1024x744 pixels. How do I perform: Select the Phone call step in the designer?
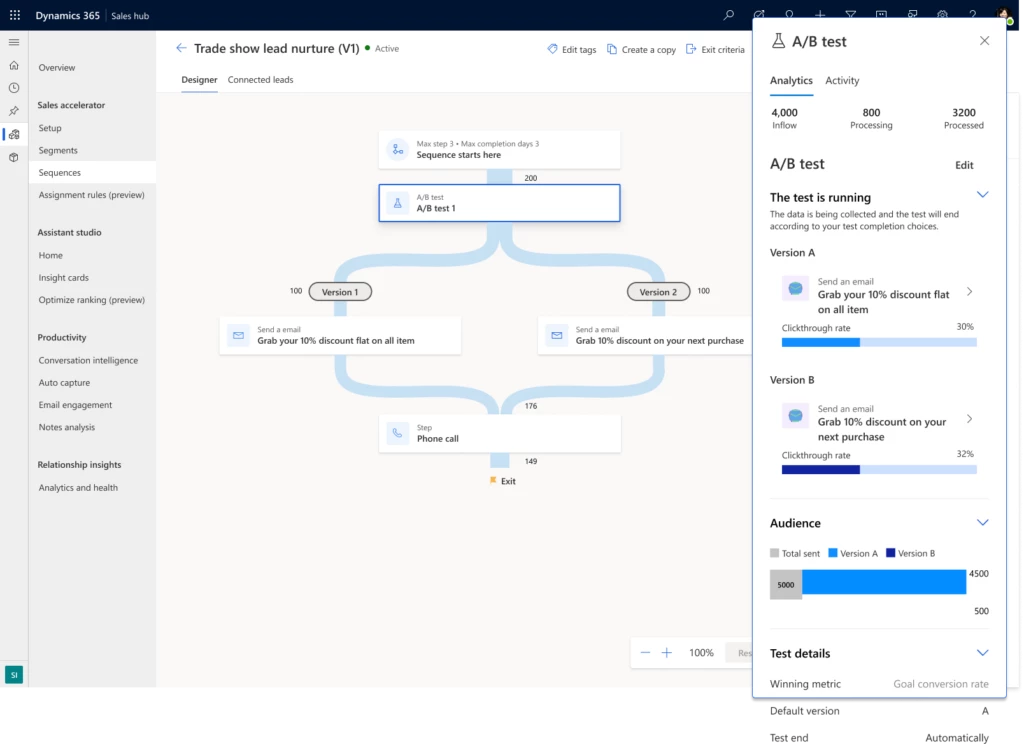pyautogui.click(x=499, y=432)
